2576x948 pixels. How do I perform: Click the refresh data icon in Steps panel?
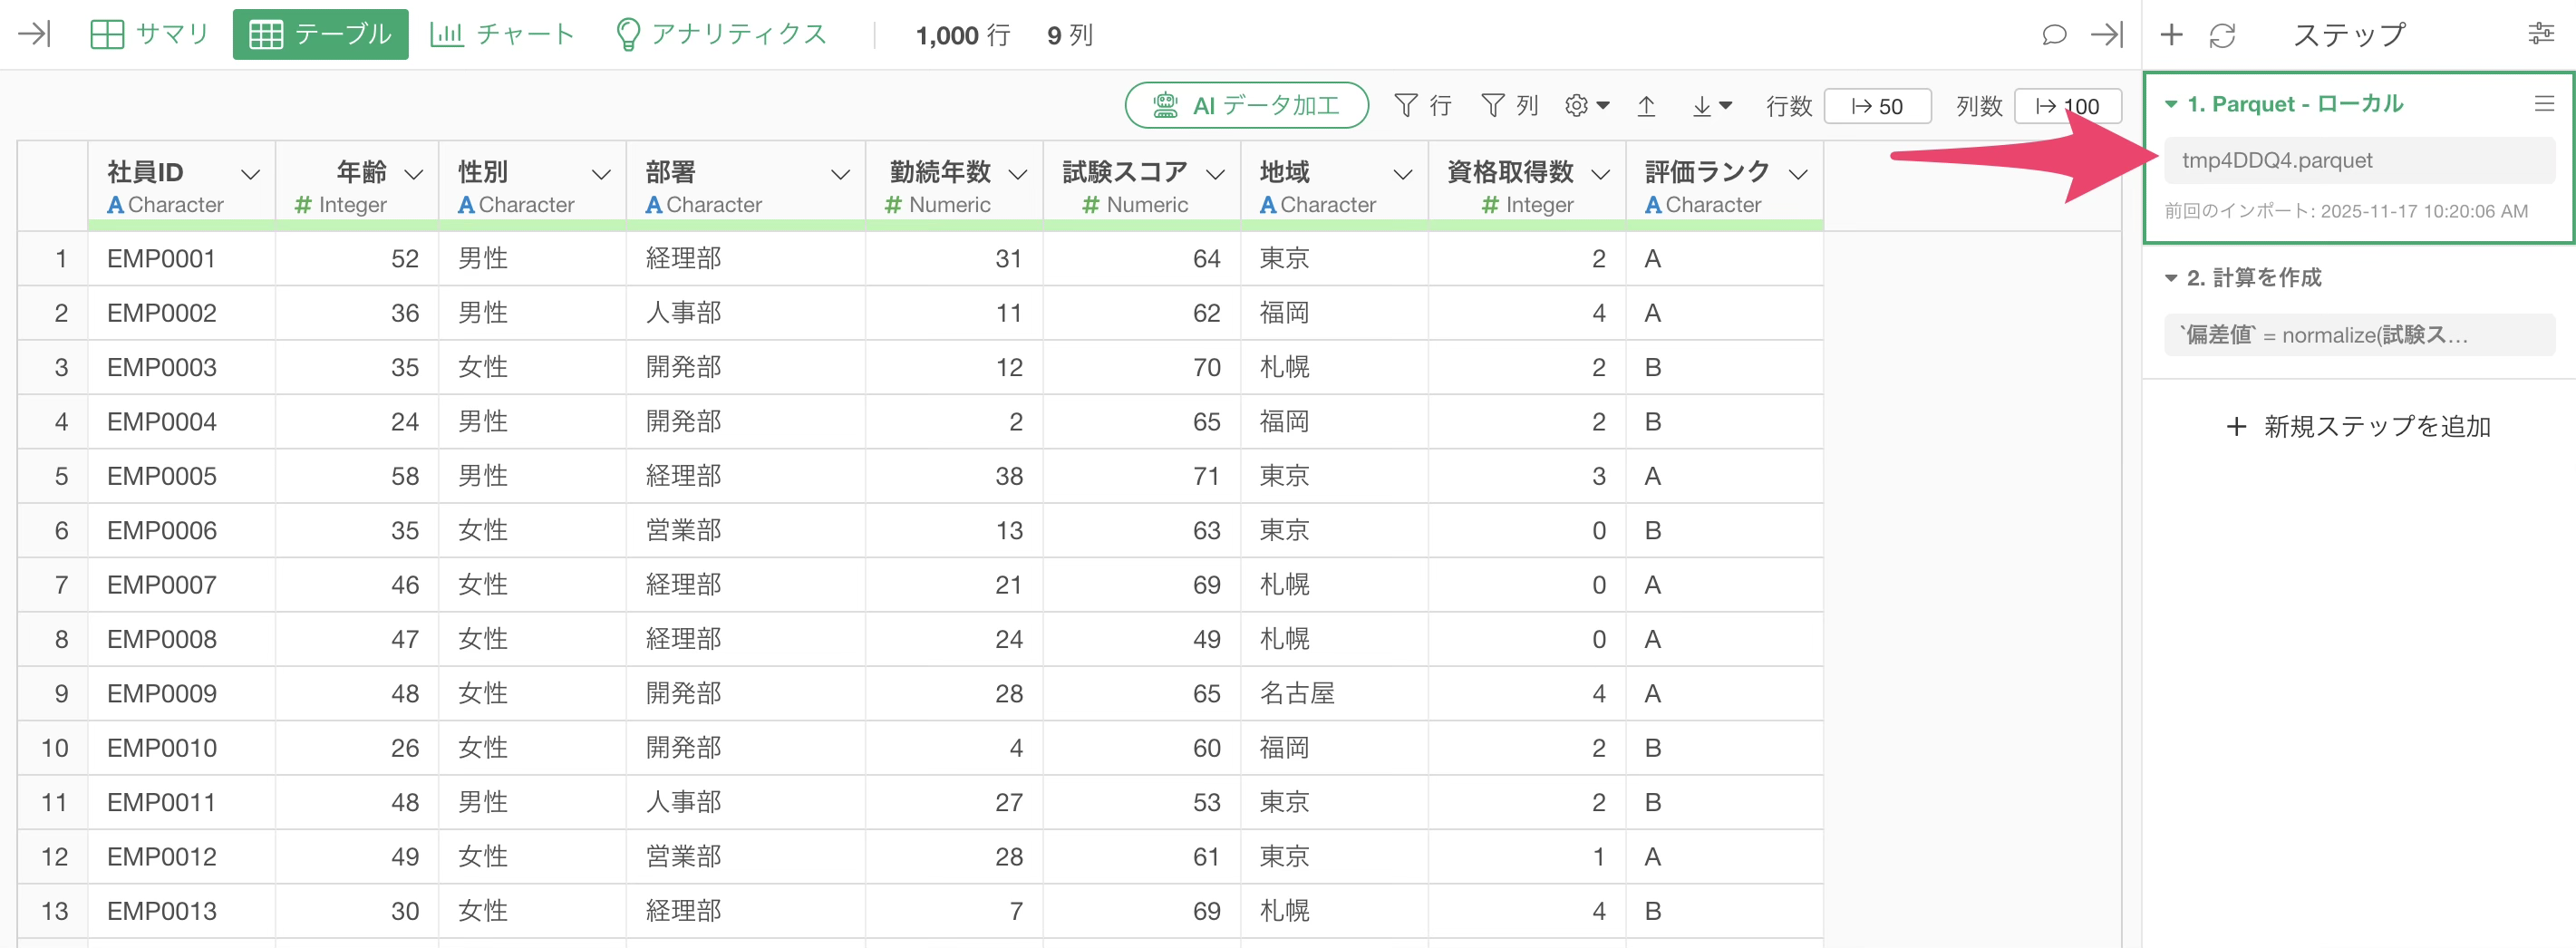[2222, 35]
